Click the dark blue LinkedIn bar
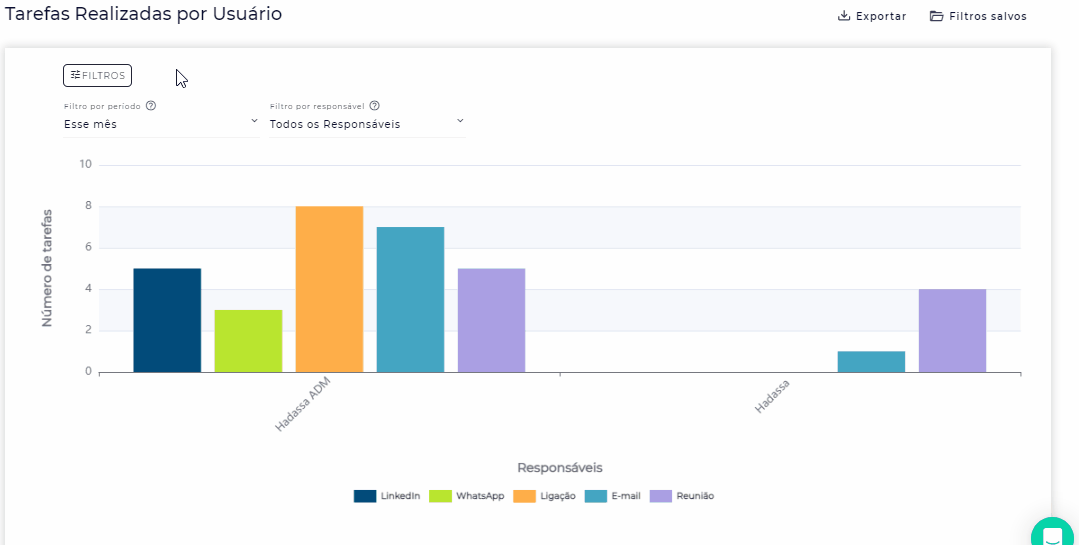 click(x=167, y=320)
